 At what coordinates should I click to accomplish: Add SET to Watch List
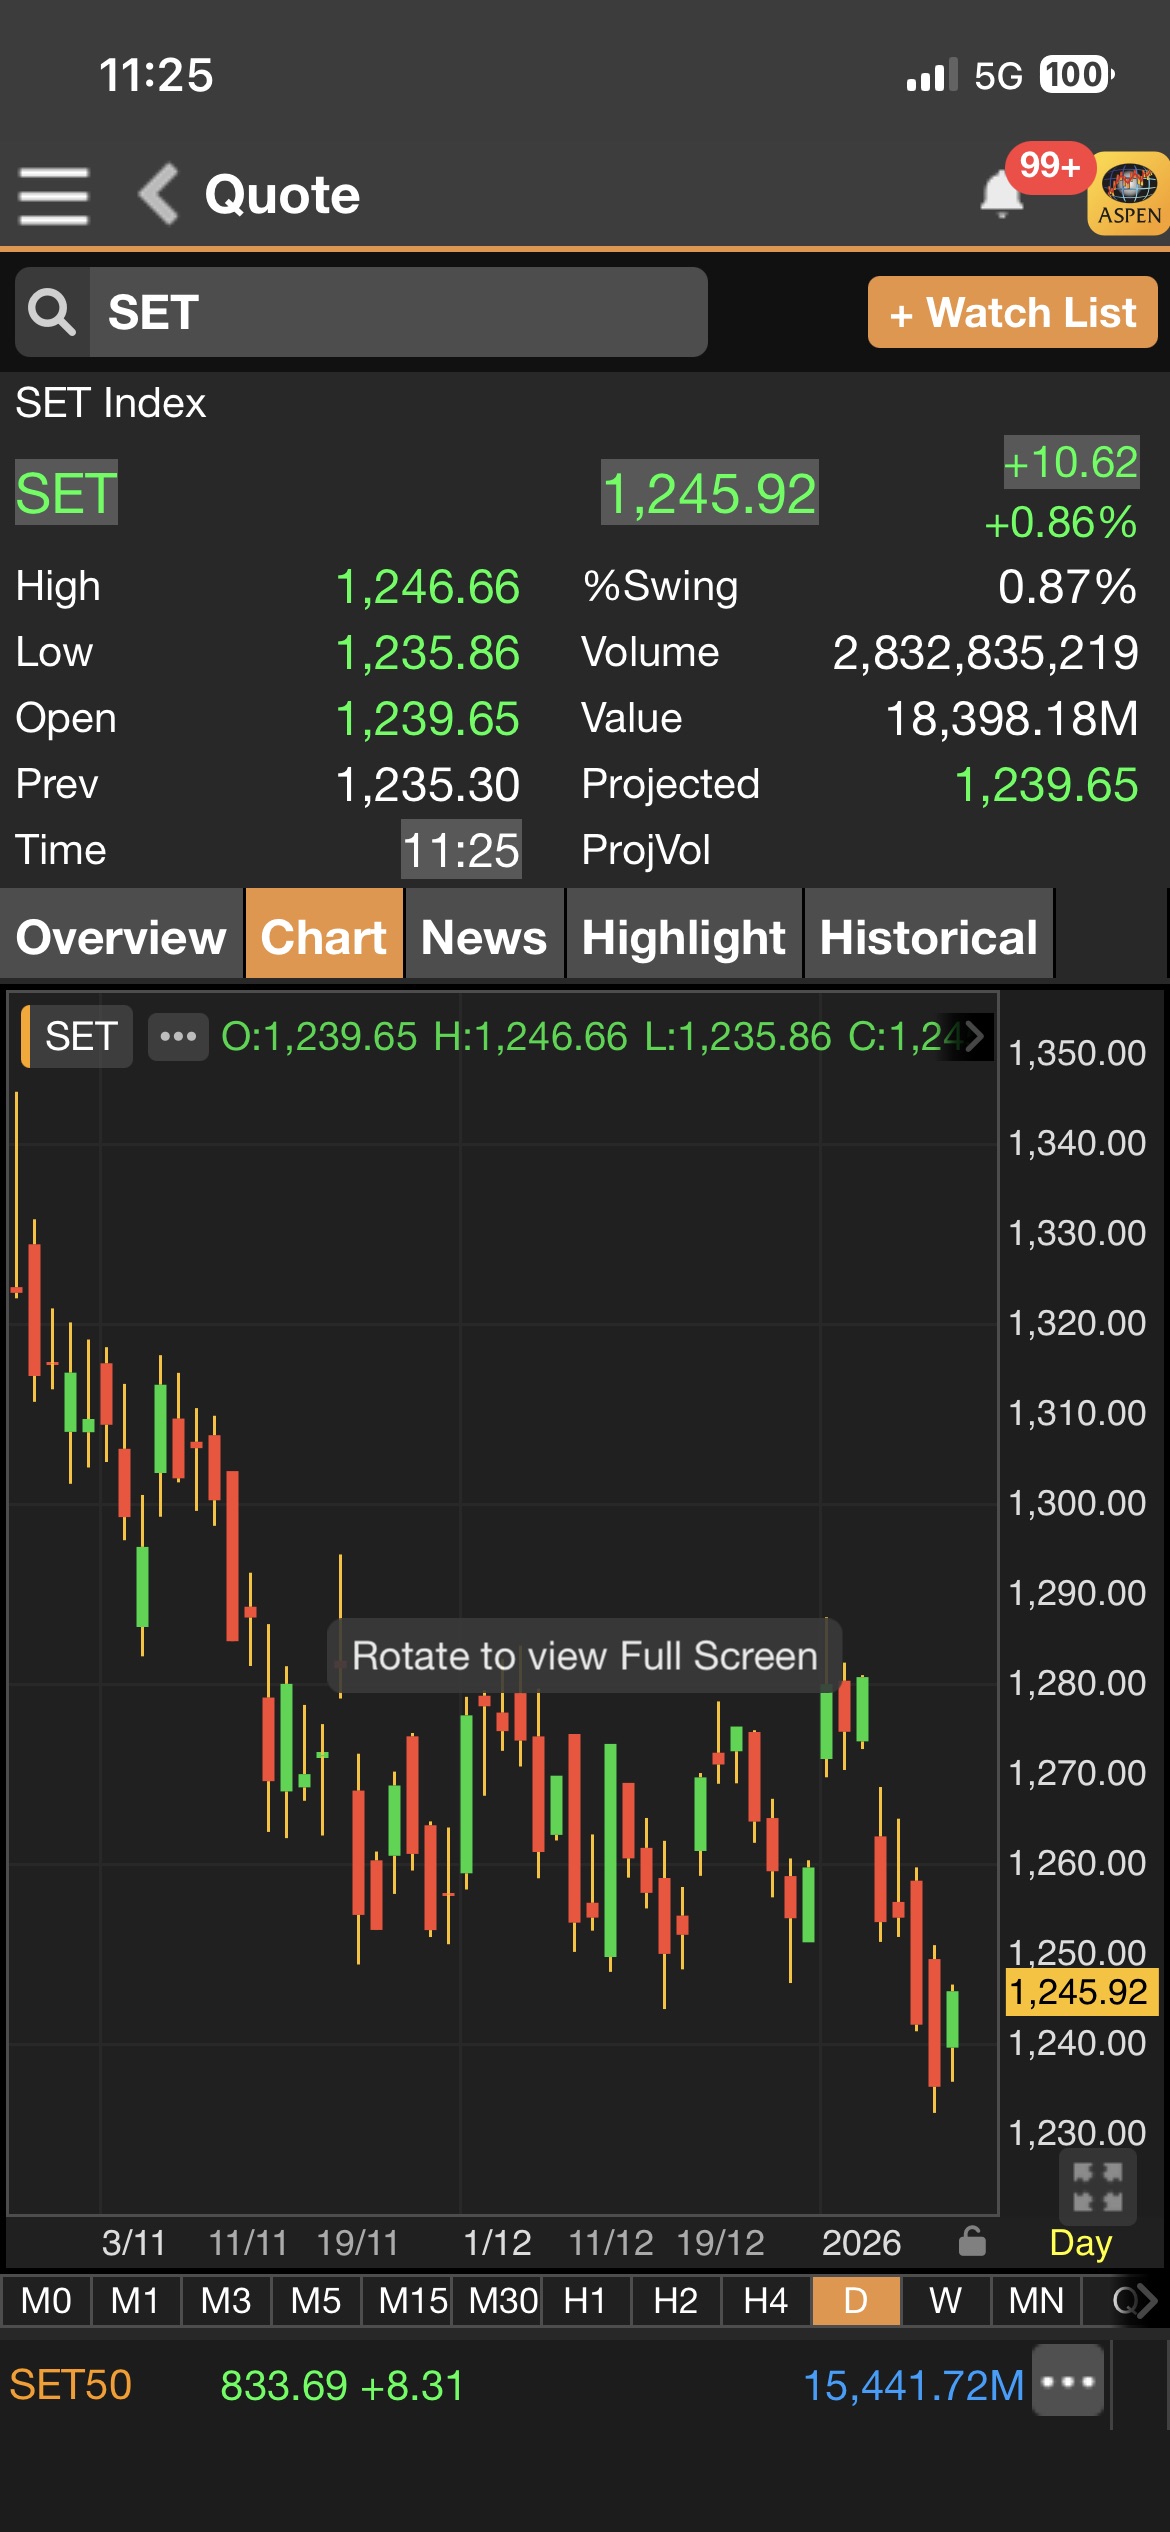coord(1012,313)
